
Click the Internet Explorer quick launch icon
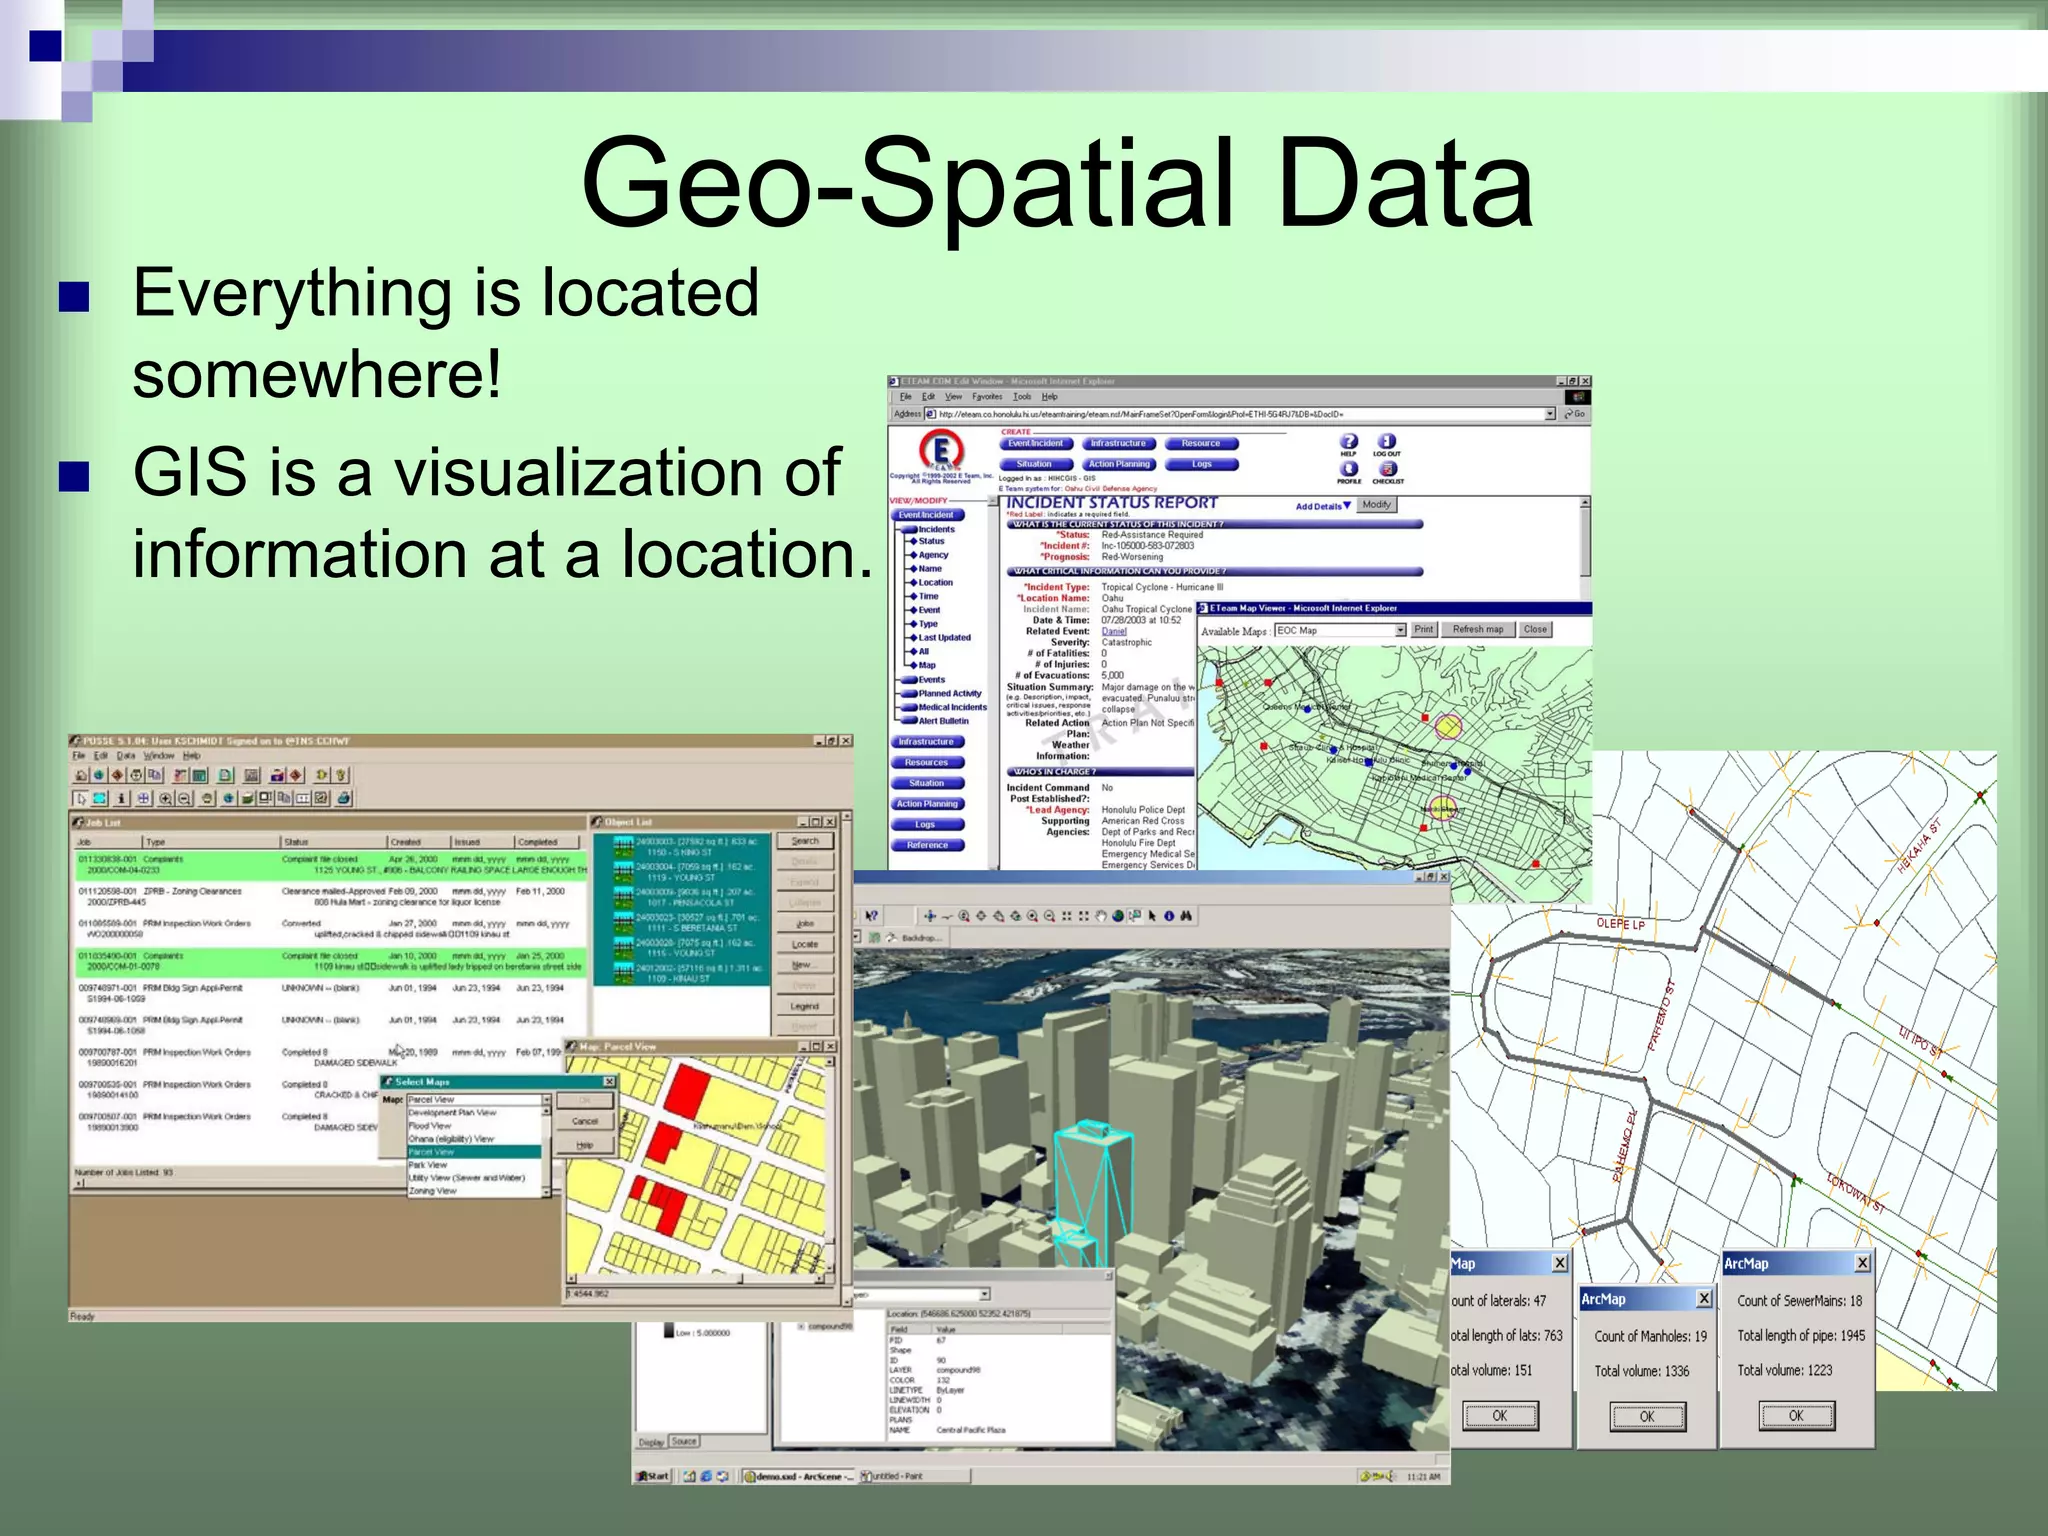click(706, 1476)
